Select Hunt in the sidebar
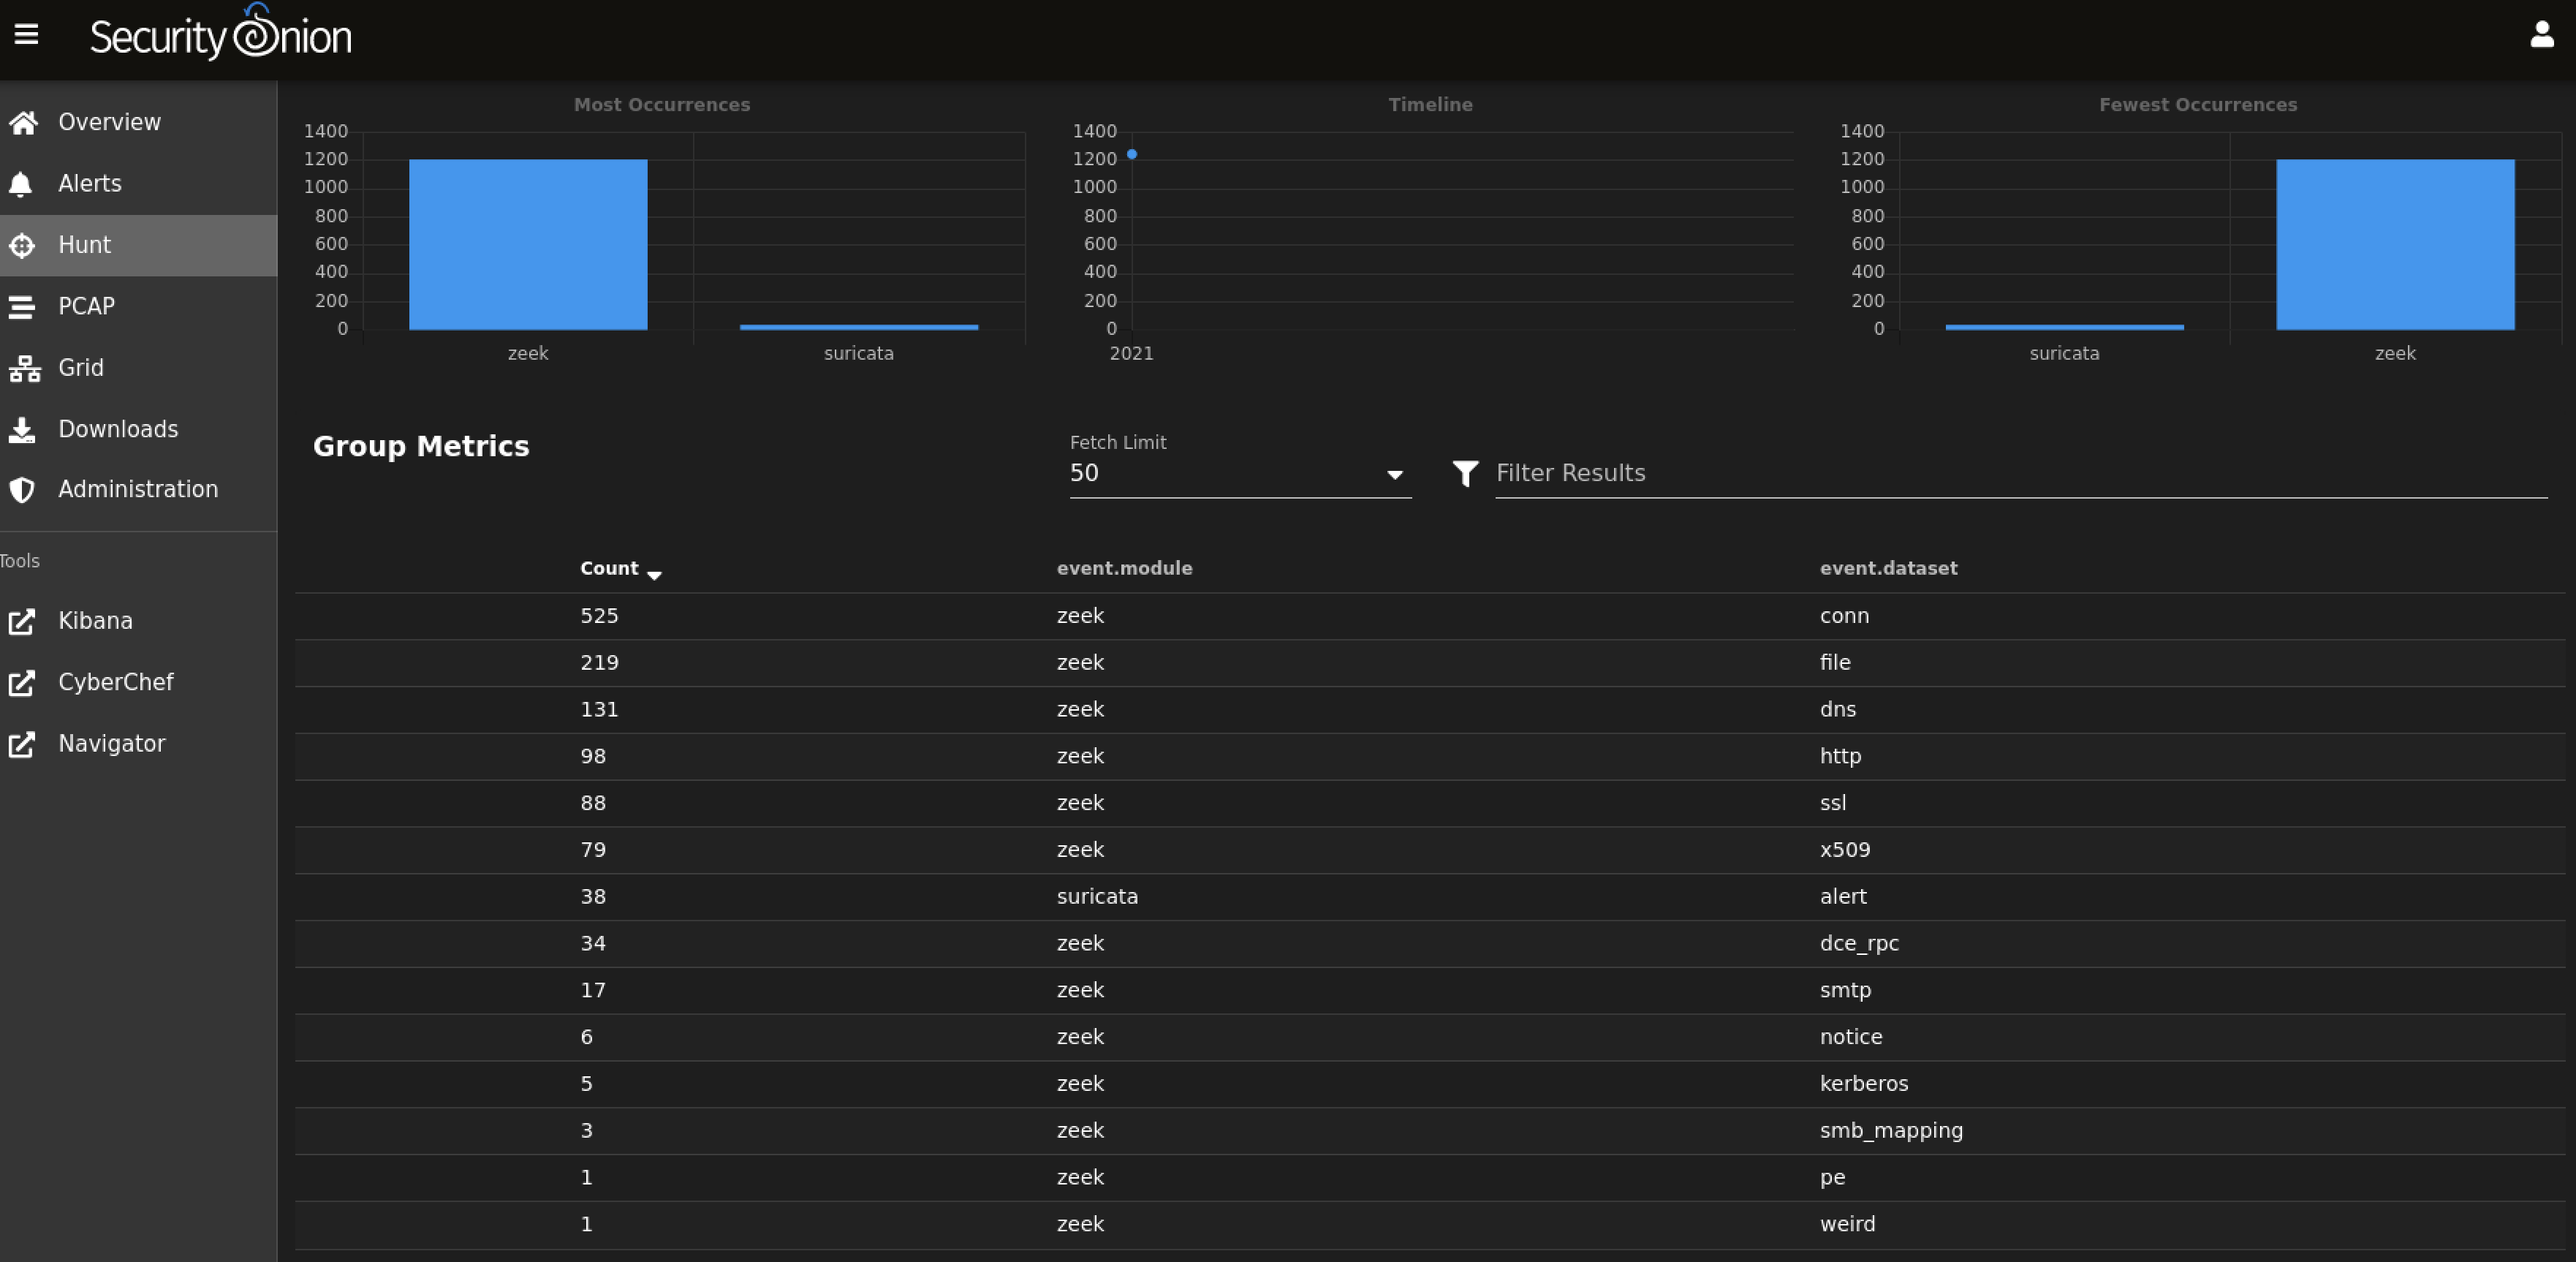Image resolution: width=2576 pixels, height=1262 pixels. click(x=138, y=245)
